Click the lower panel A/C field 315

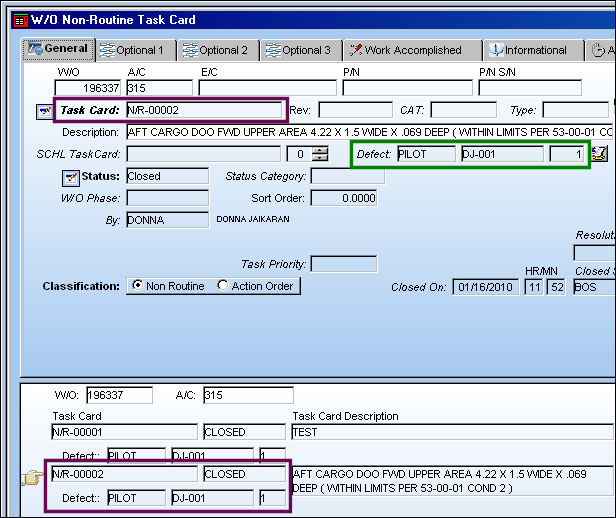(248, 395)
